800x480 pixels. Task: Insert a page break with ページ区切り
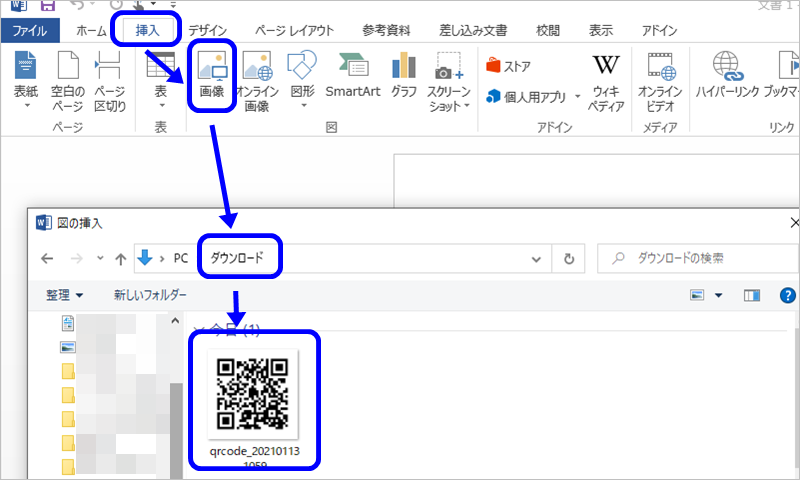pos(110,82)
